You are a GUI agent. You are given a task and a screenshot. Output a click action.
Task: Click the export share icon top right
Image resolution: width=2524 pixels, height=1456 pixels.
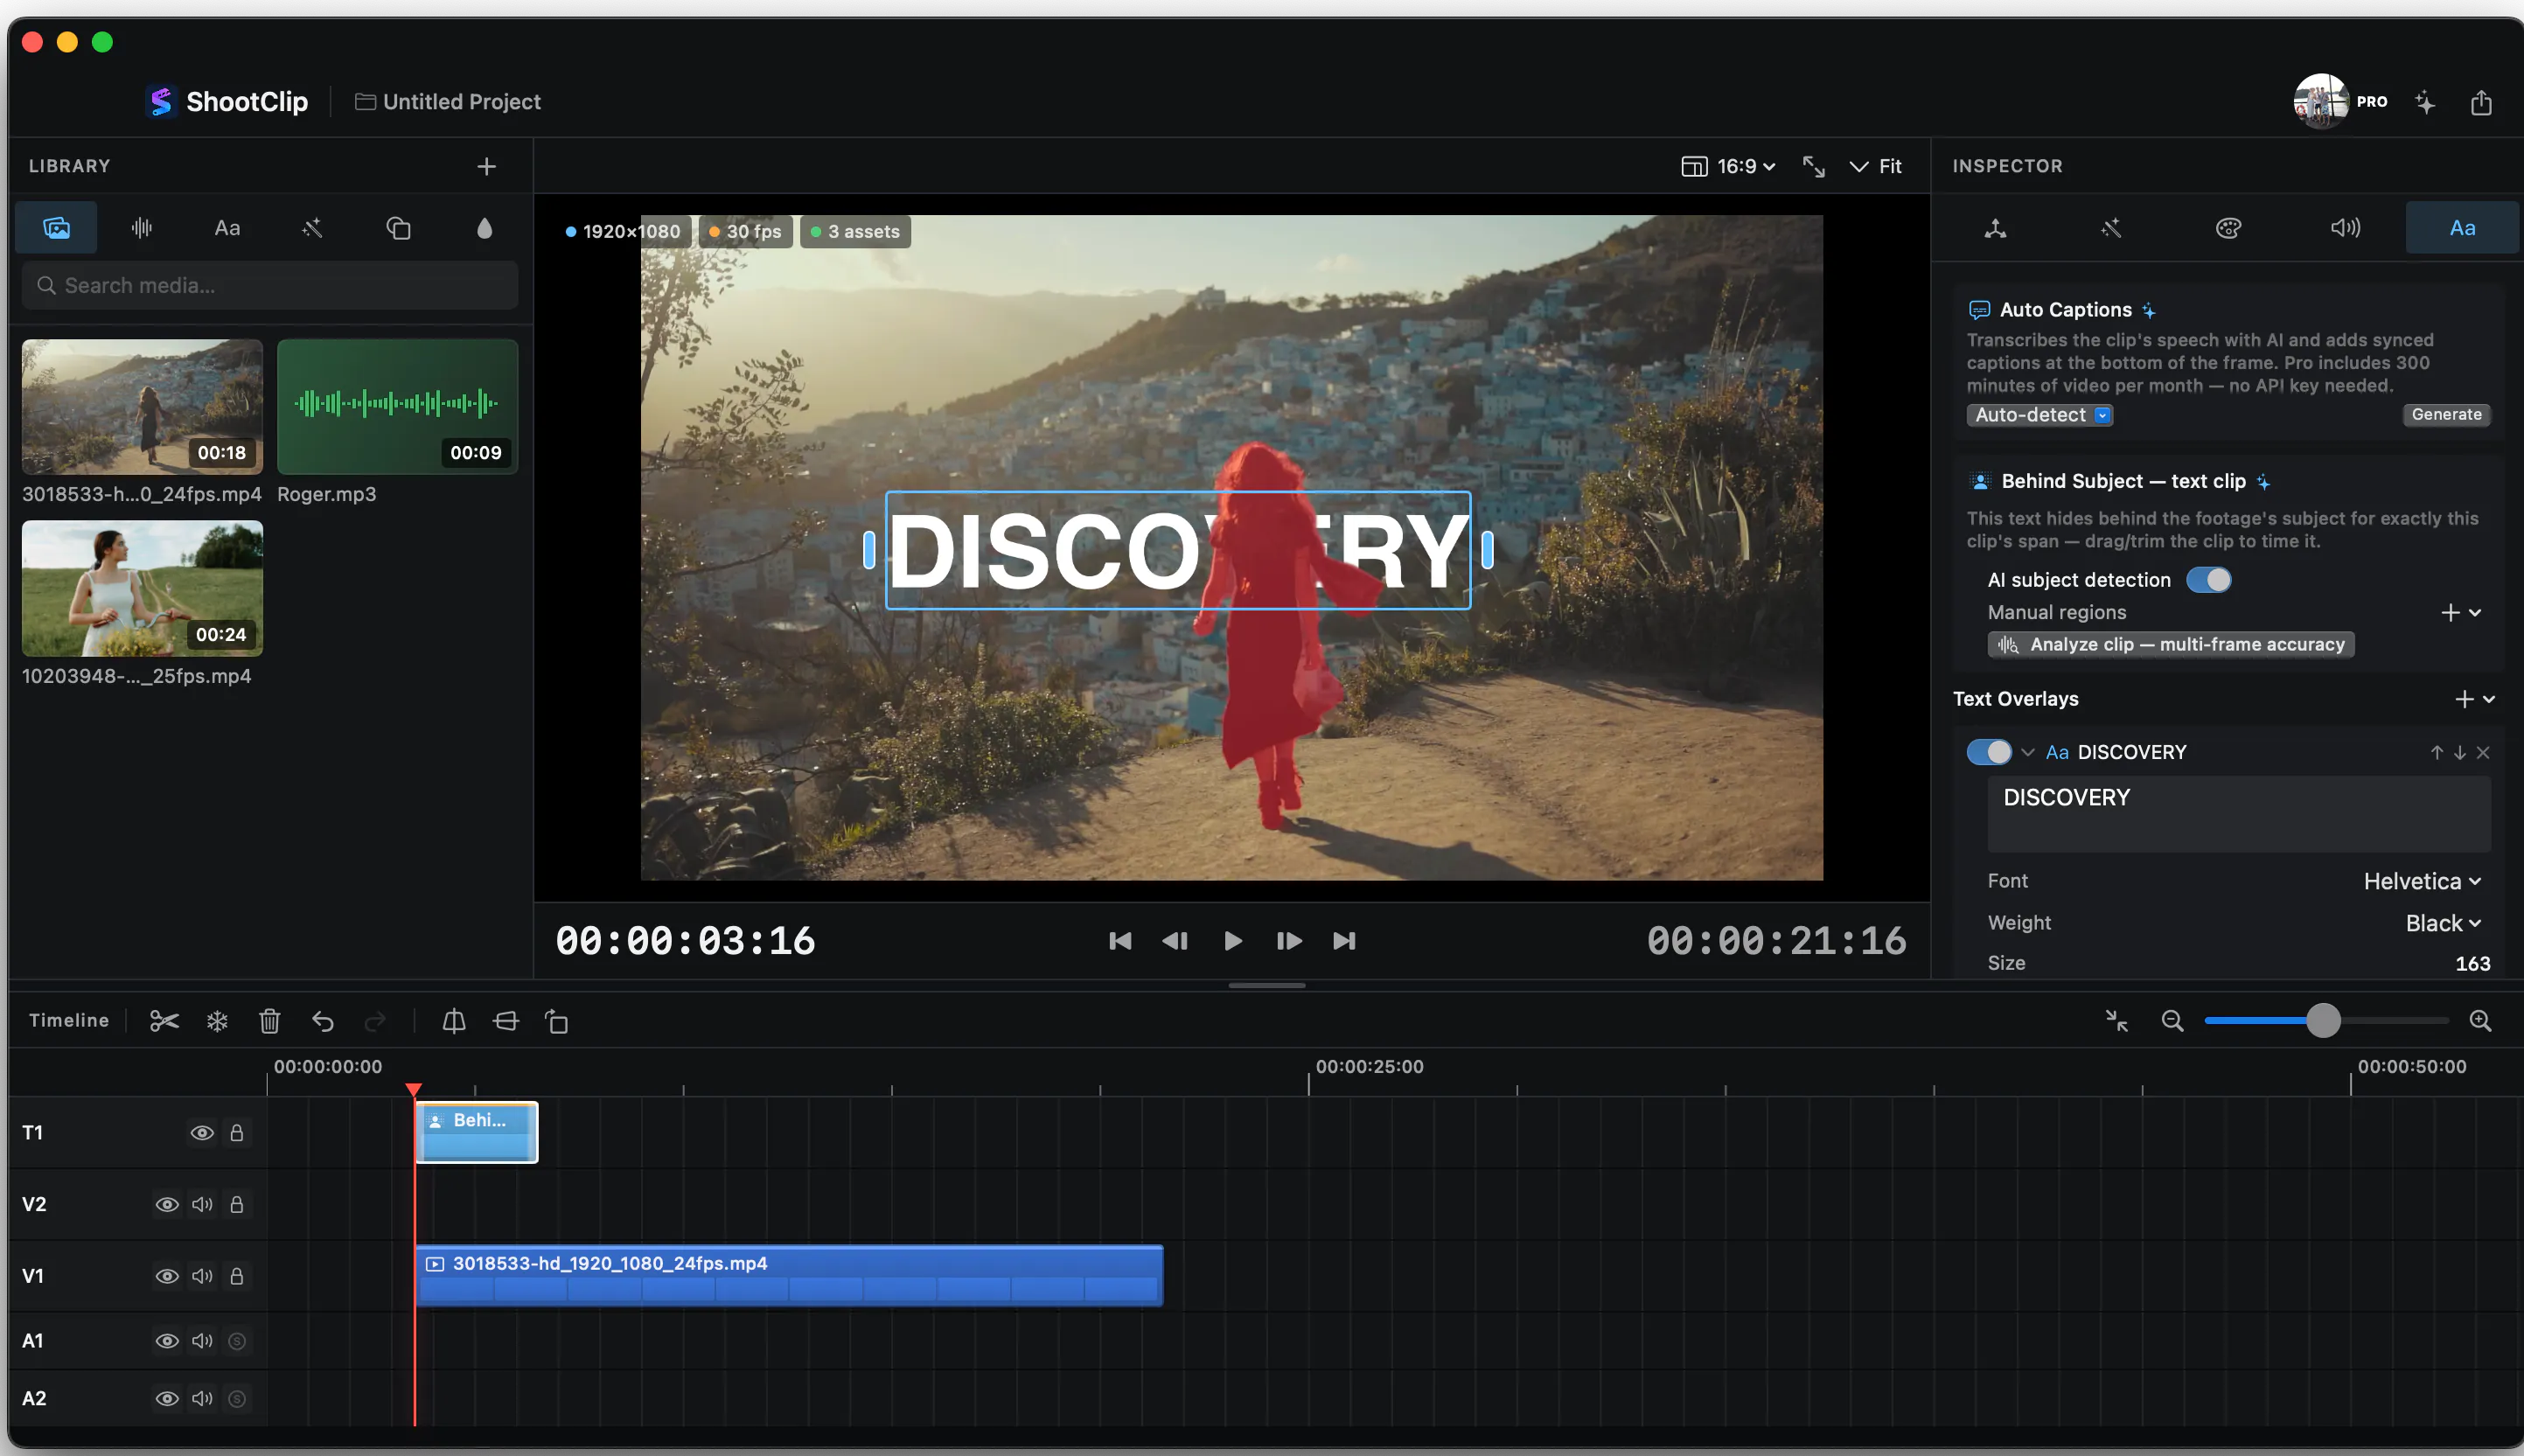click(x=2481, y=102)
